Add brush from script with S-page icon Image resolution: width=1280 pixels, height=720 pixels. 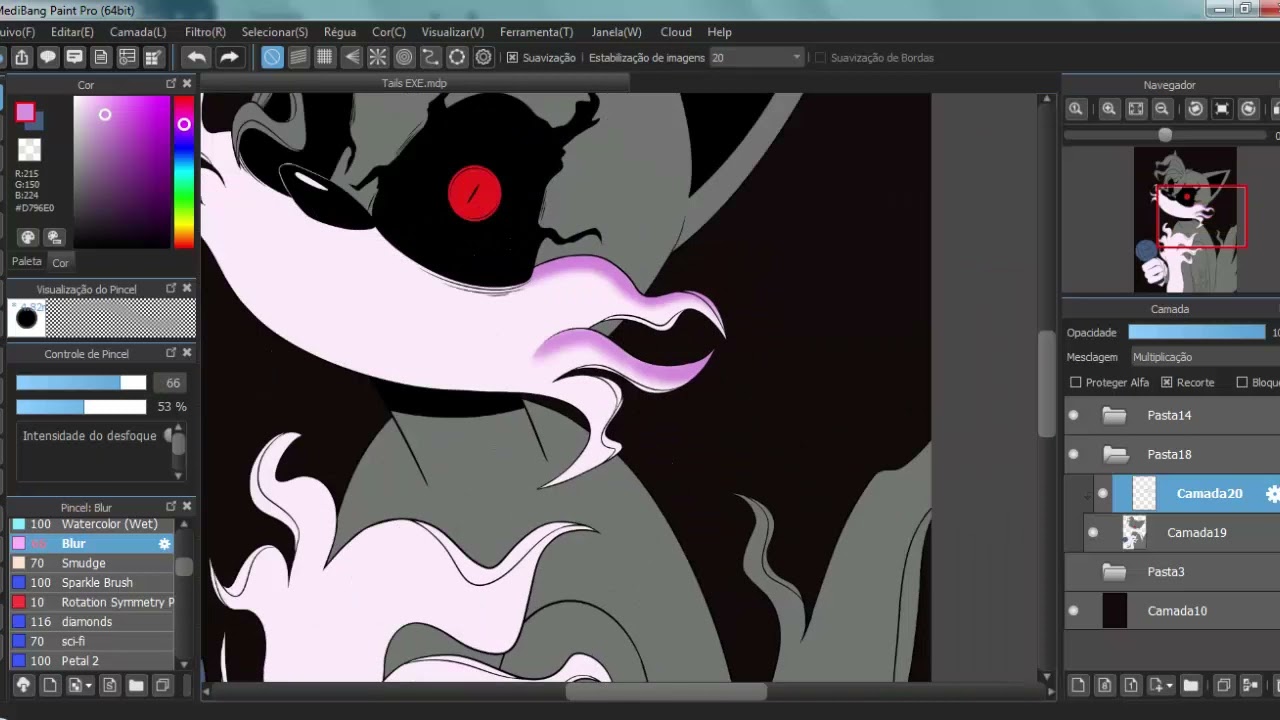pos(109,685)
